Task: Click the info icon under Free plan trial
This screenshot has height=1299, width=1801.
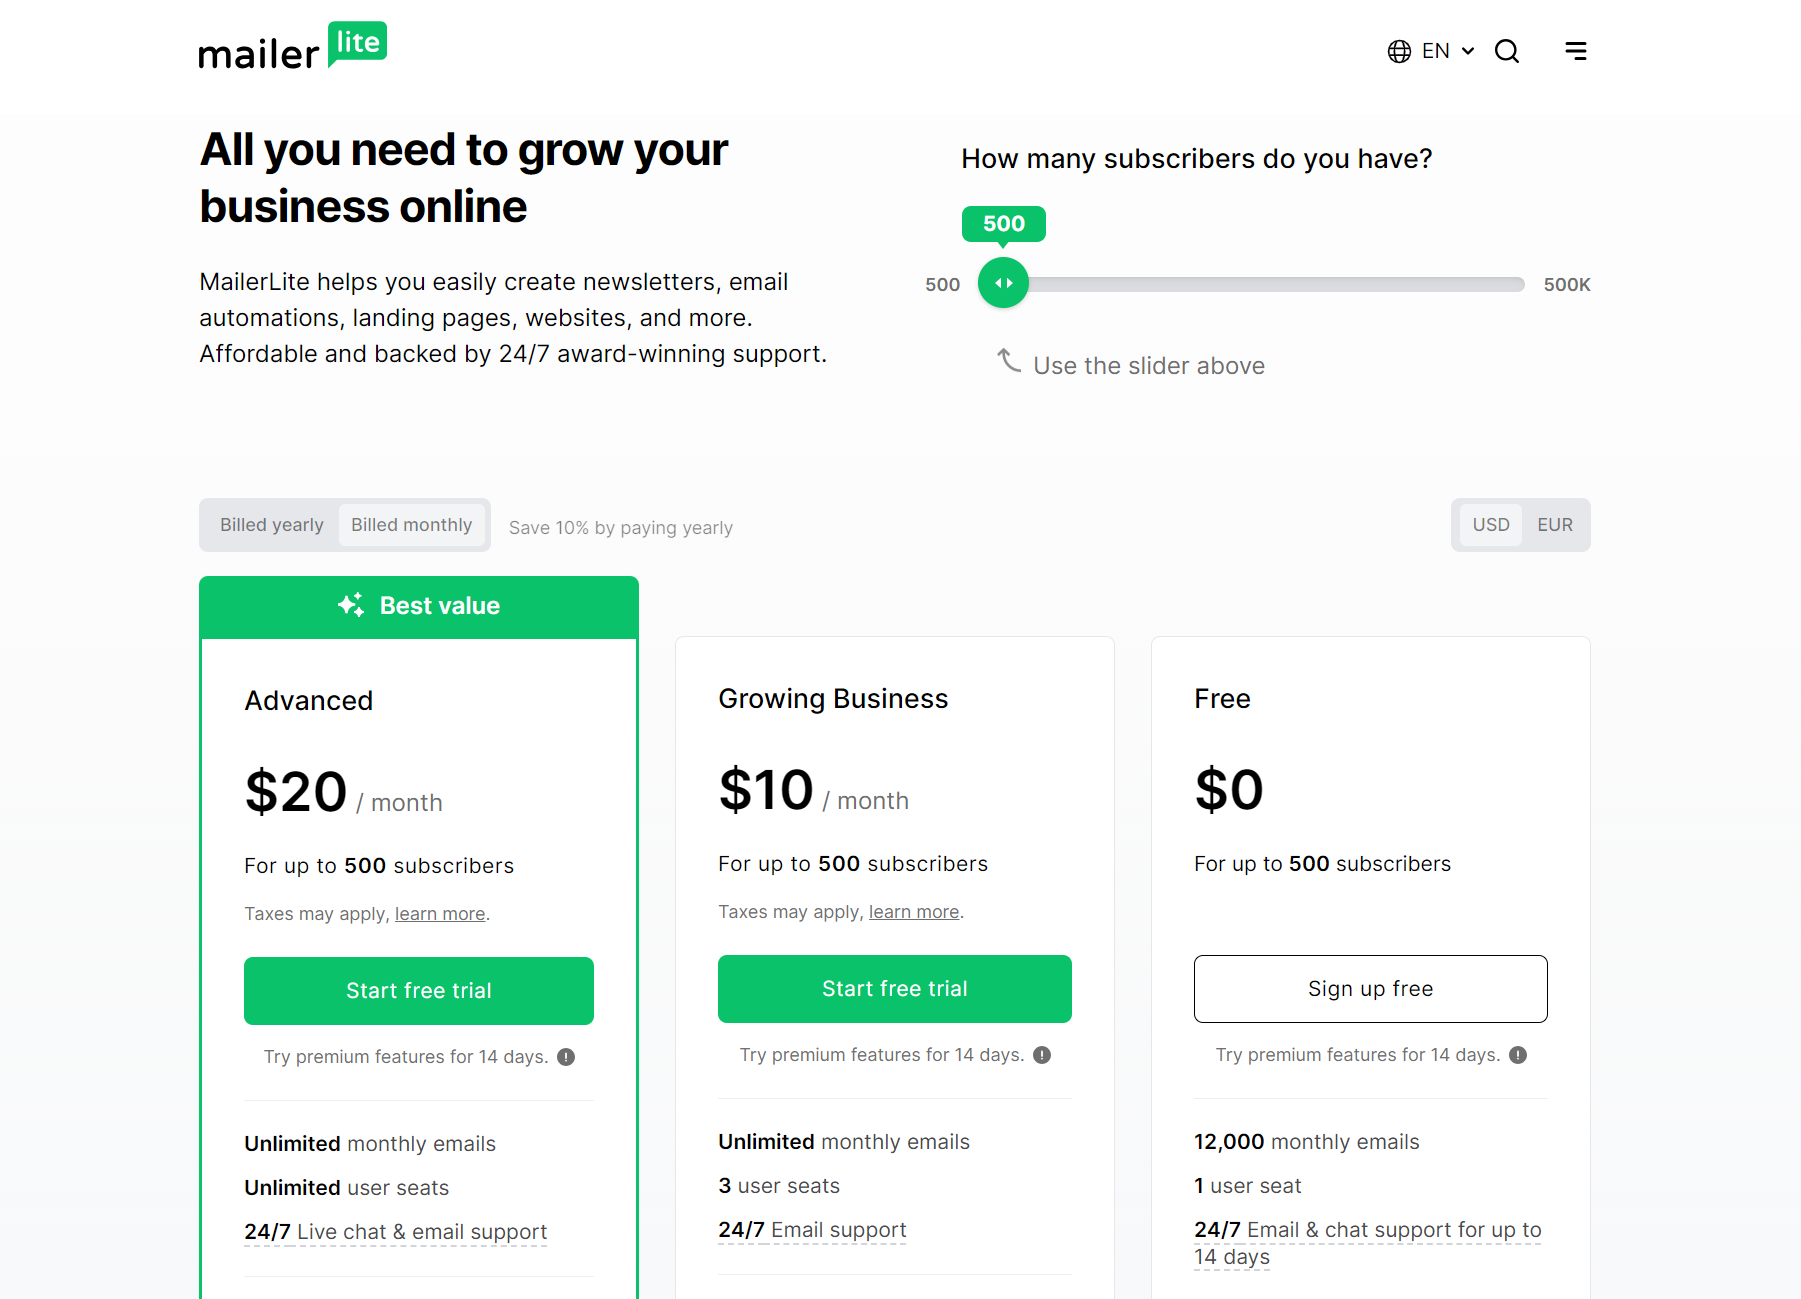Action: pos(1518,1054)
